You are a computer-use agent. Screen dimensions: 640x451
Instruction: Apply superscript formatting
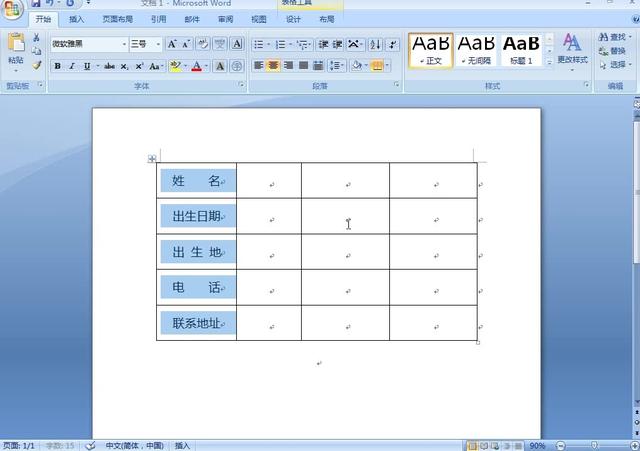(x=139, y=66)
